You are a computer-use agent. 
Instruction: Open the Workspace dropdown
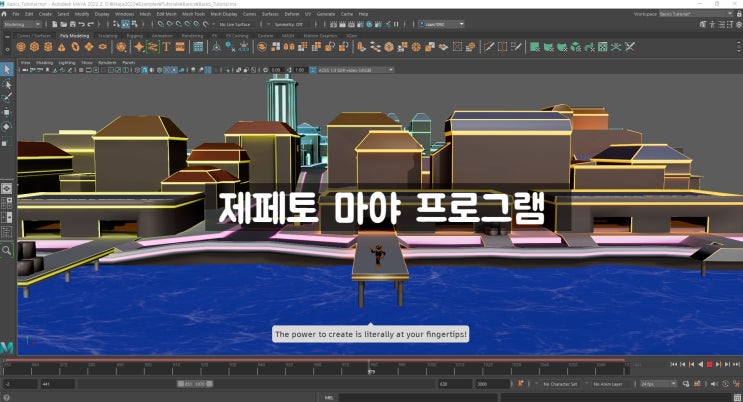pyautogui.click(x=696, y=14)
